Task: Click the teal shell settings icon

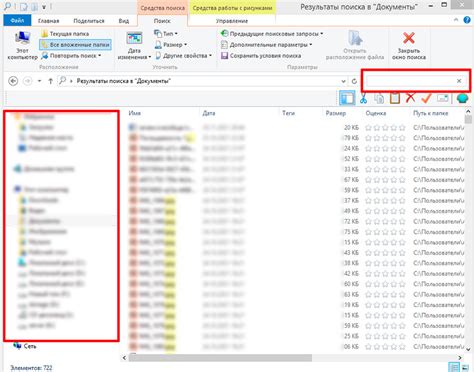Action: (462, 98)
